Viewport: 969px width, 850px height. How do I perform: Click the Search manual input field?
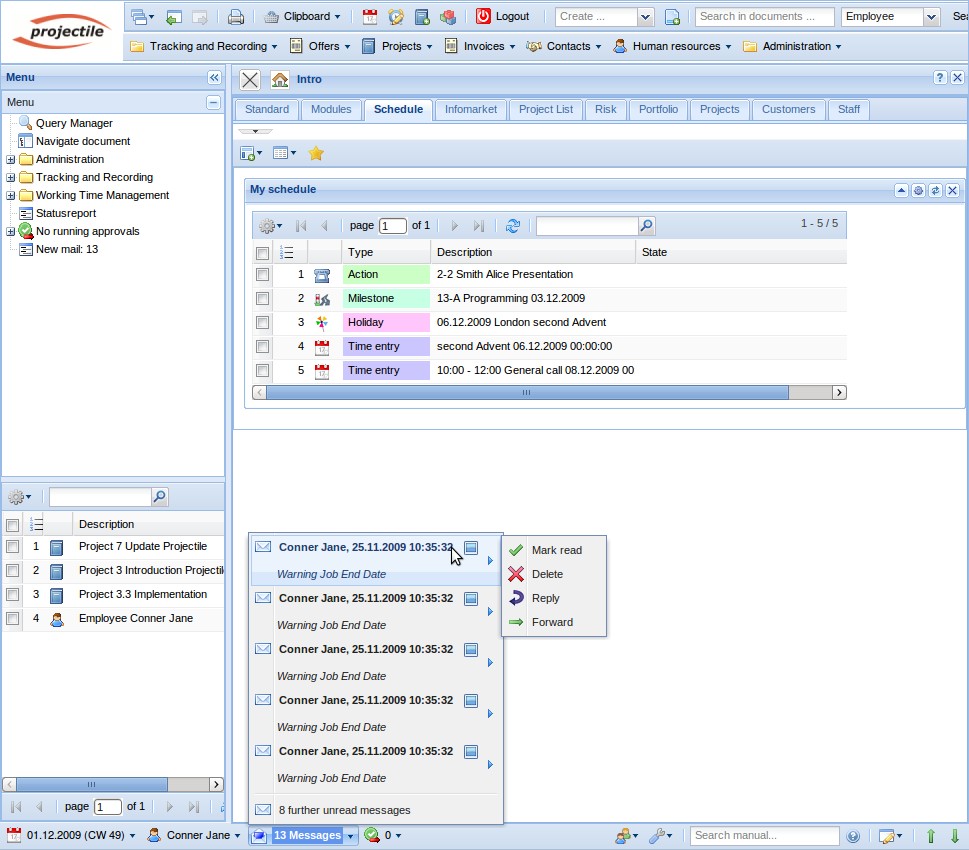click(x=765, y=836)
